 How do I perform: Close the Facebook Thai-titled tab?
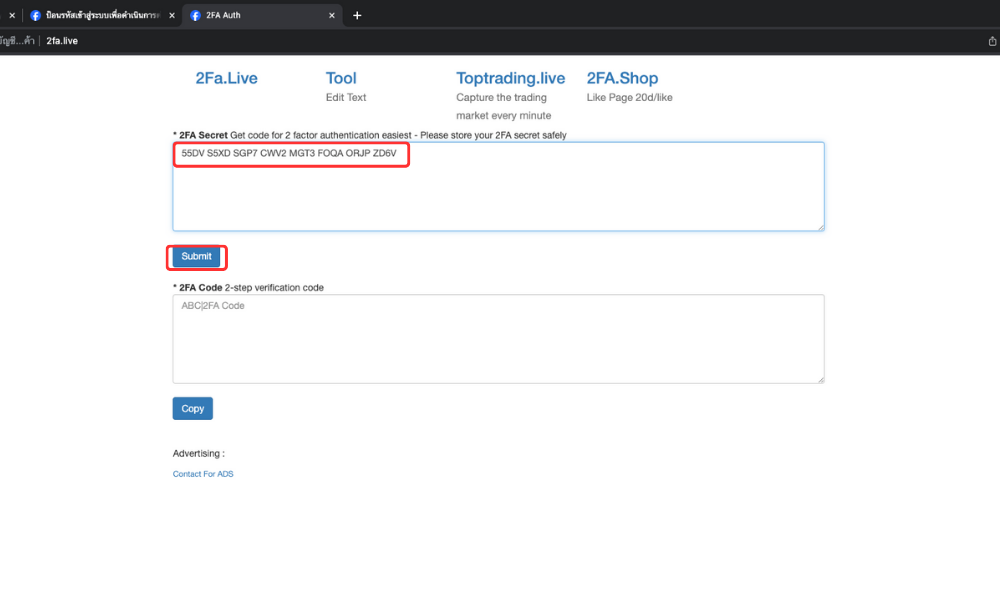coord(172,15)
